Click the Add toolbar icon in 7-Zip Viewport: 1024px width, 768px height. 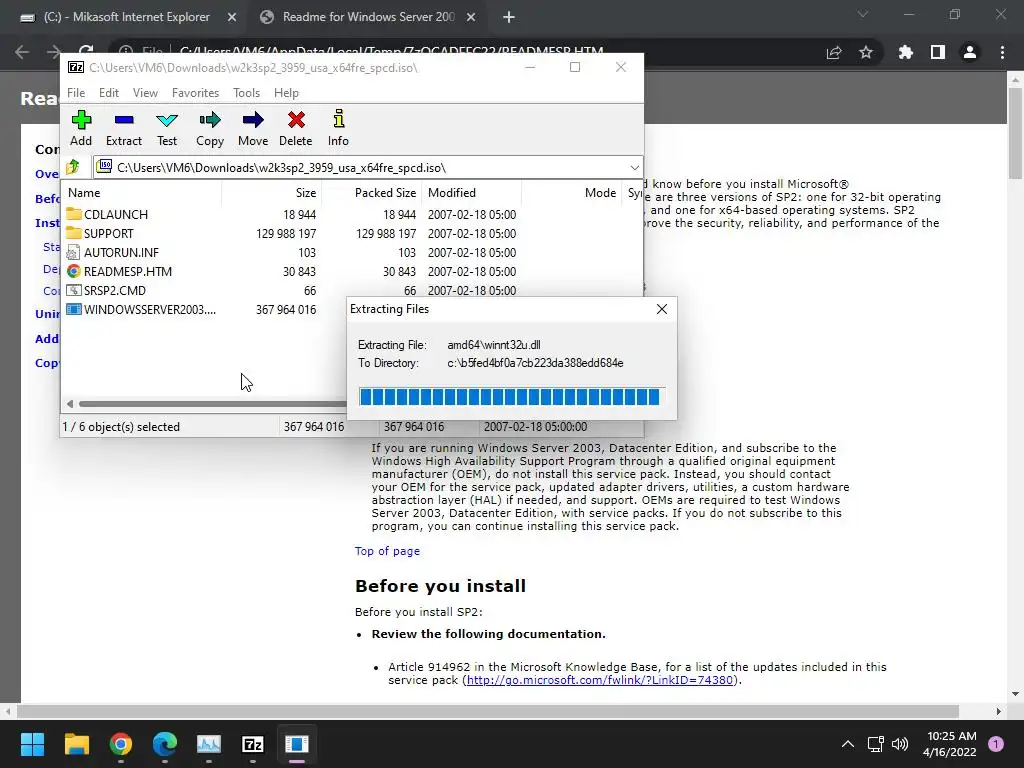point(81,128)
